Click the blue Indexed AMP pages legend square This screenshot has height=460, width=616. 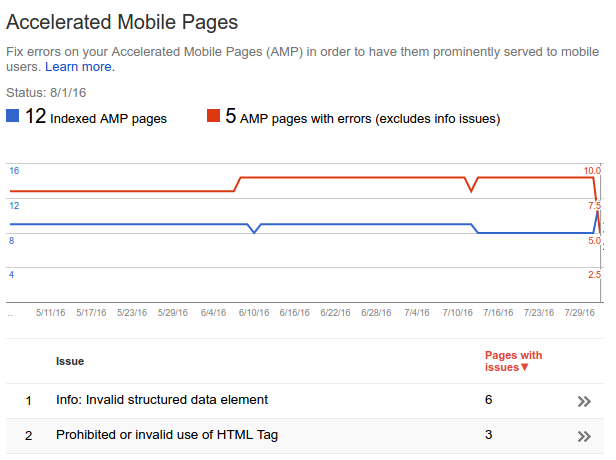point(13,117)
